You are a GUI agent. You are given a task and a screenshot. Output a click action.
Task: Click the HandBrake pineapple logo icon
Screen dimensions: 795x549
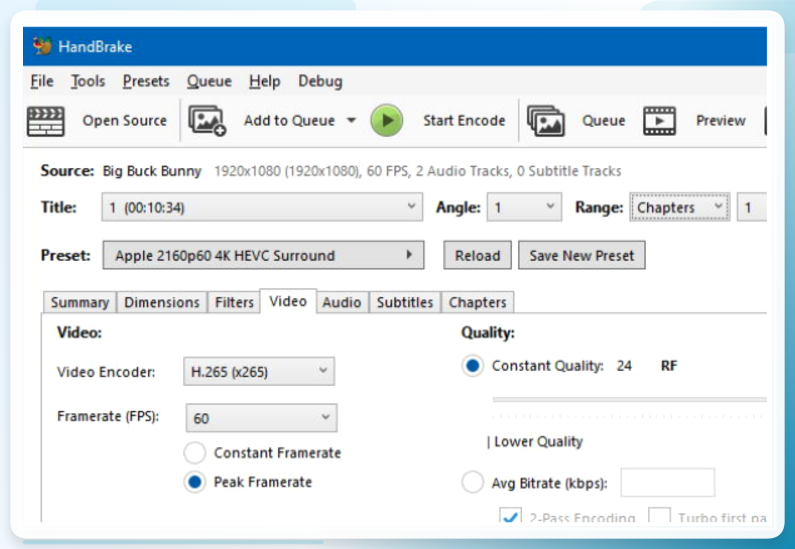pyautogui.click(x=42, y=46)
